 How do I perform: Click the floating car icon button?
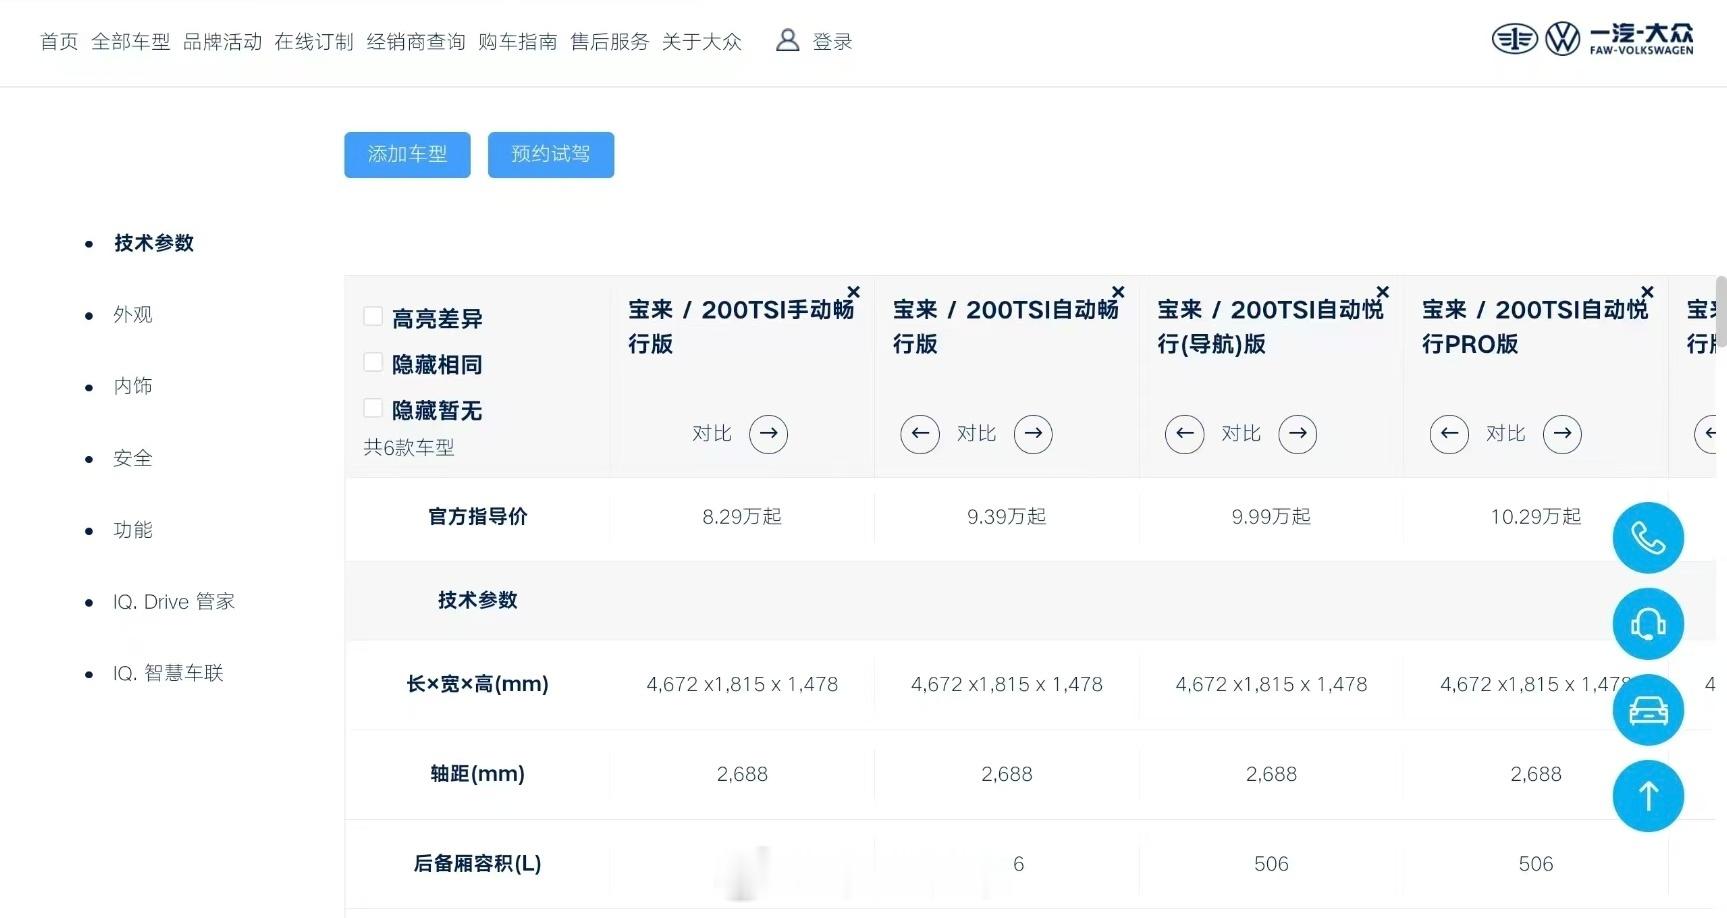click(1648, 710)
